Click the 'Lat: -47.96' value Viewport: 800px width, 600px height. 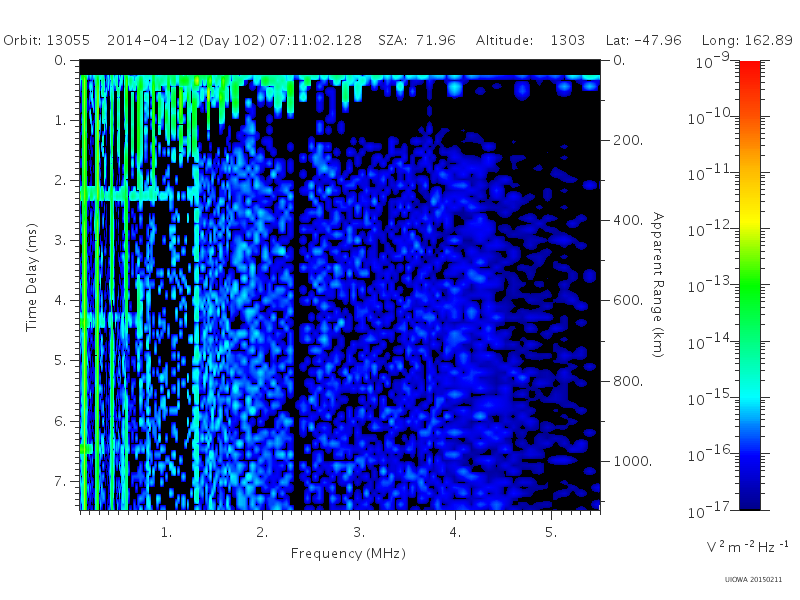tap(643, 40)
